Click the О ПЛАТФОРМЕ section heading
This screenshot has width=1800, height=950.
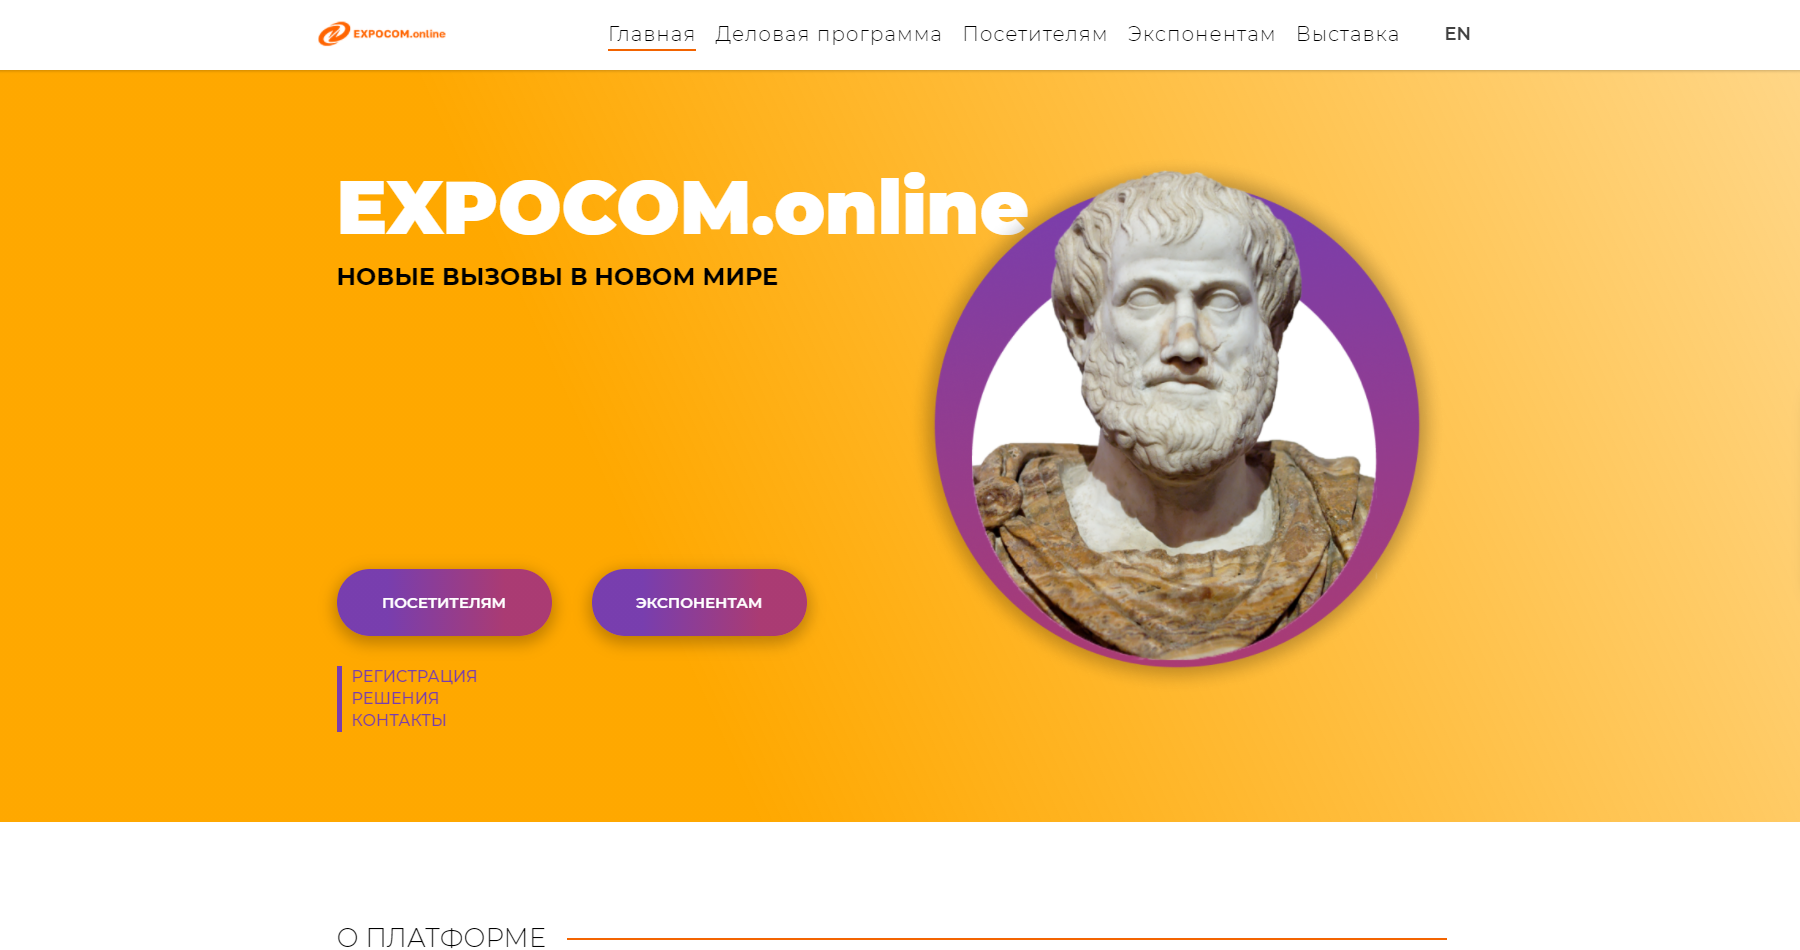click(441, 937)
